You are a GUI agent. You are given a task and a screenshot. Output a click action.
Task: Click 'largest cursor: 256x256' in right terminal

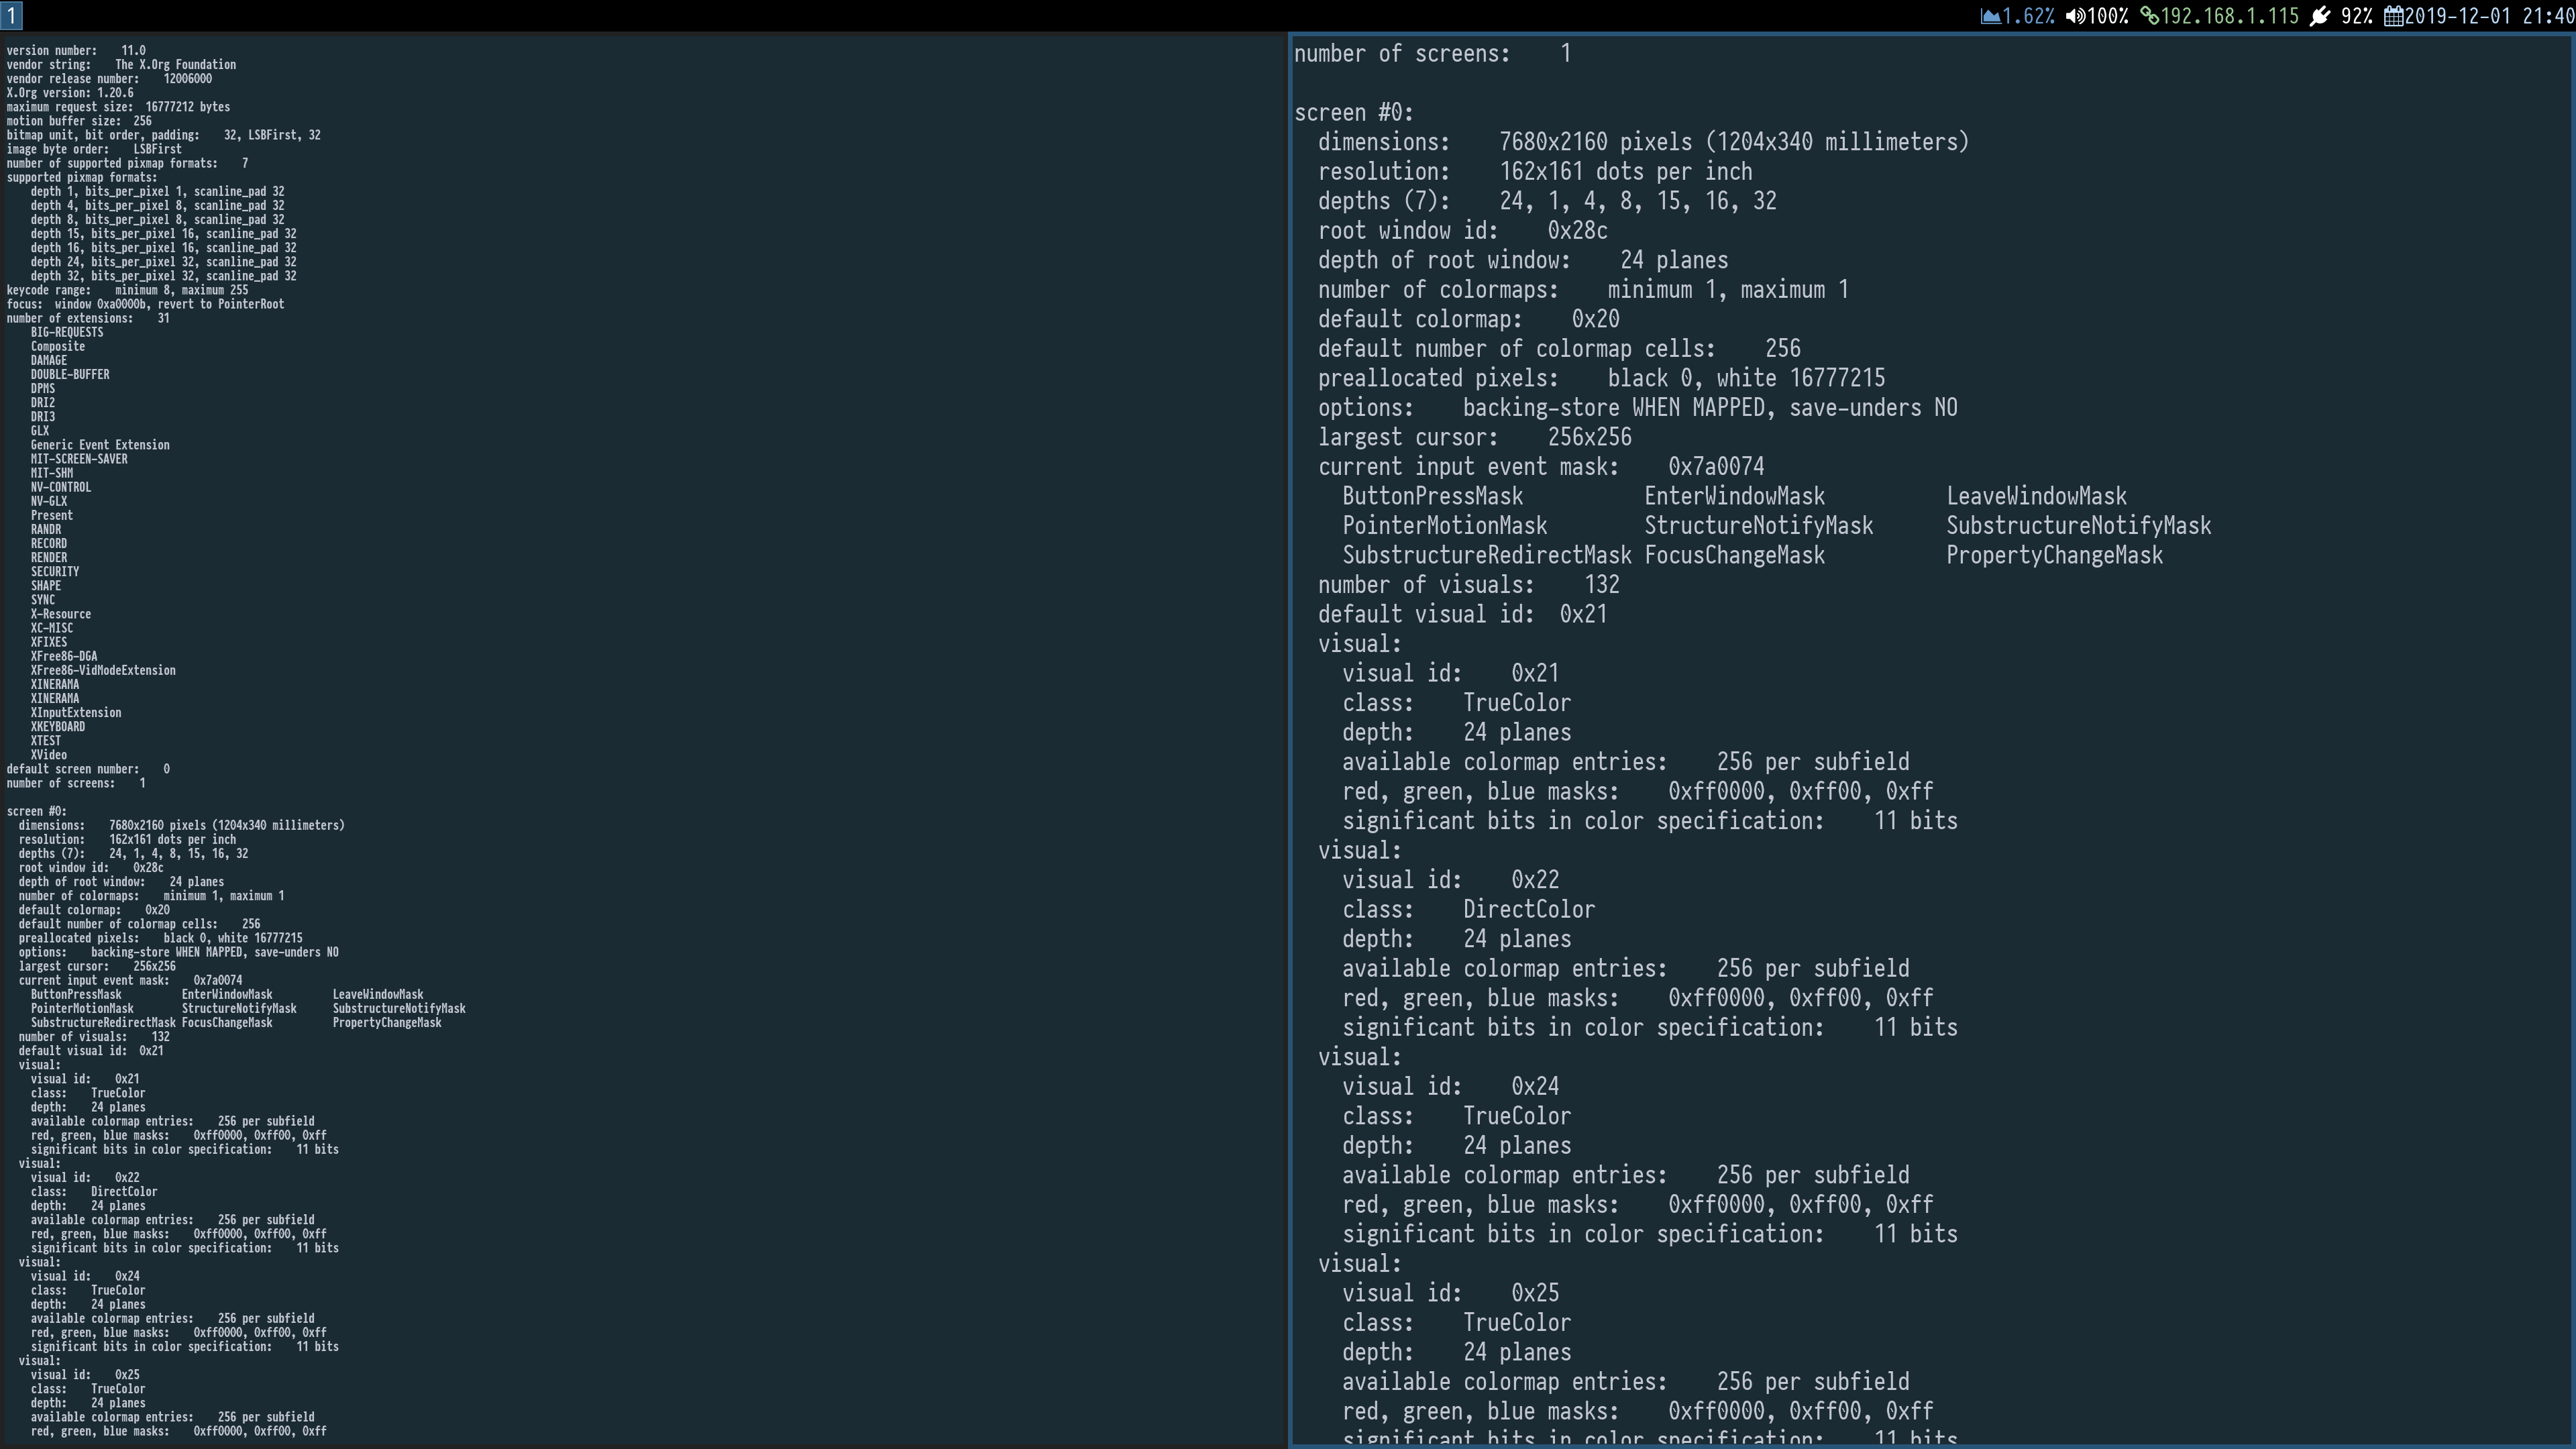[x=1475, y=438]
